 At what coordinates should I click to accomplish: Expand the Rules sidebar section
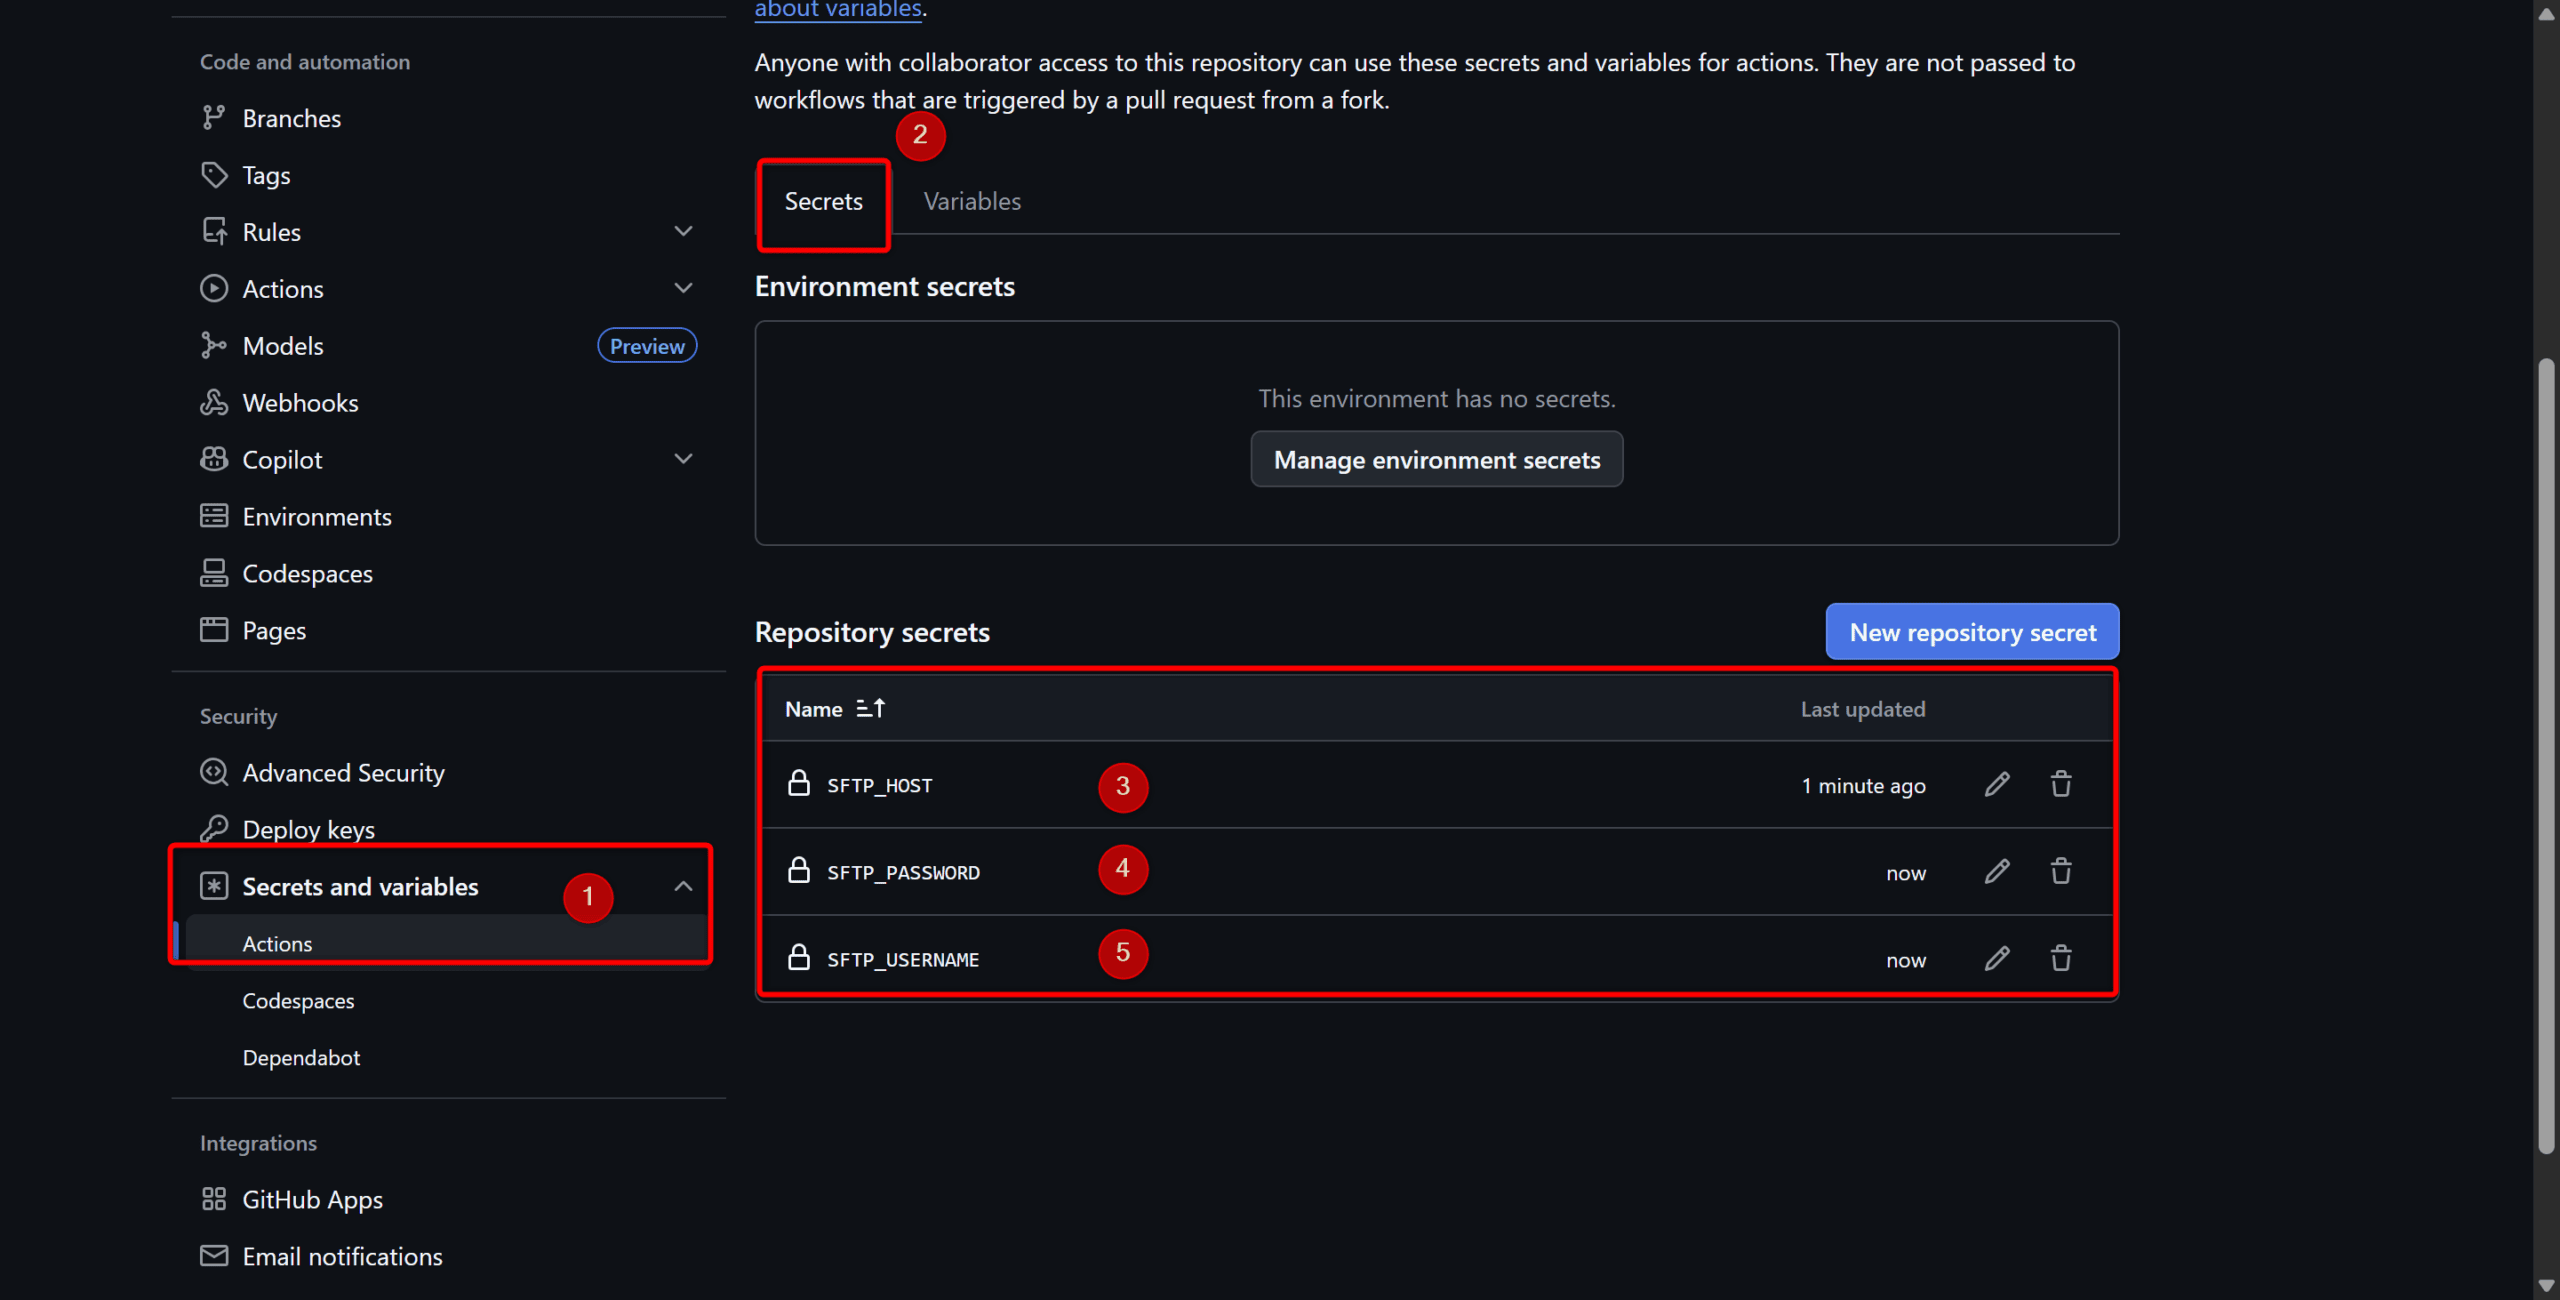click(683, 232)
